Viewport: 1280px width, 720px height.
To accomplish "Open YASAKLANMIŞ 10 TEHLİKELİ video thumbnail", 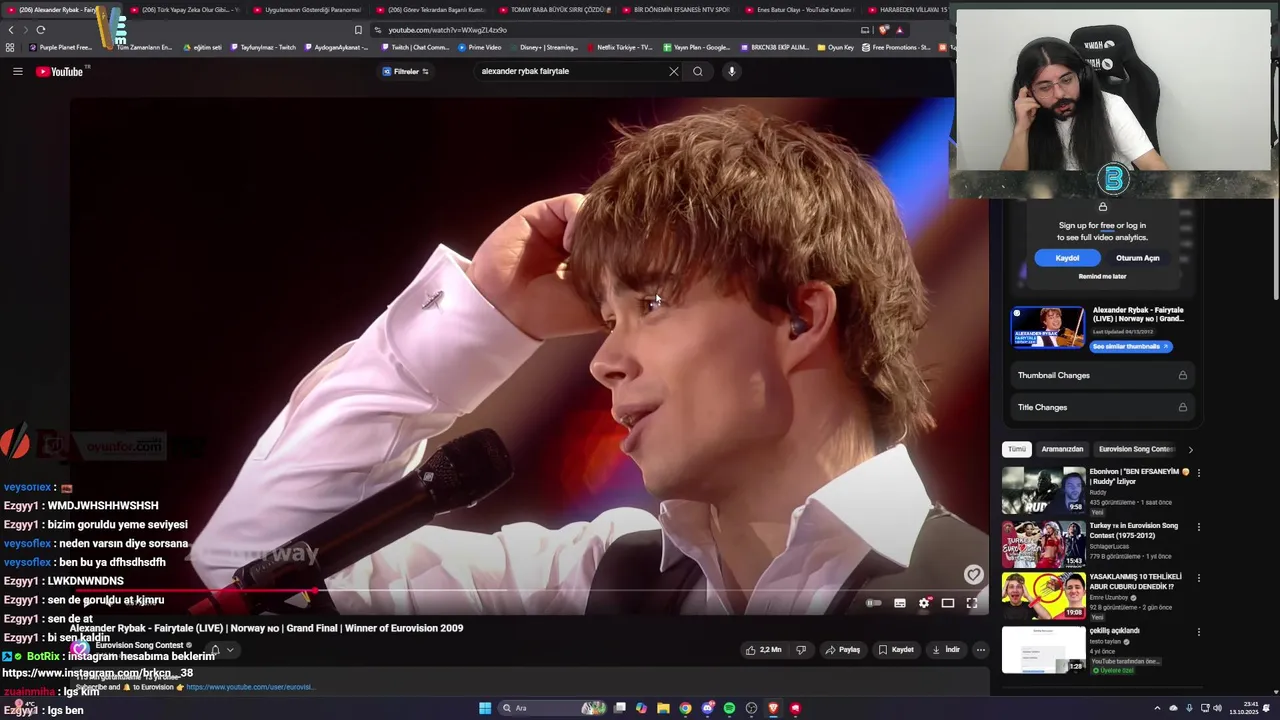I will point(1044,596).
